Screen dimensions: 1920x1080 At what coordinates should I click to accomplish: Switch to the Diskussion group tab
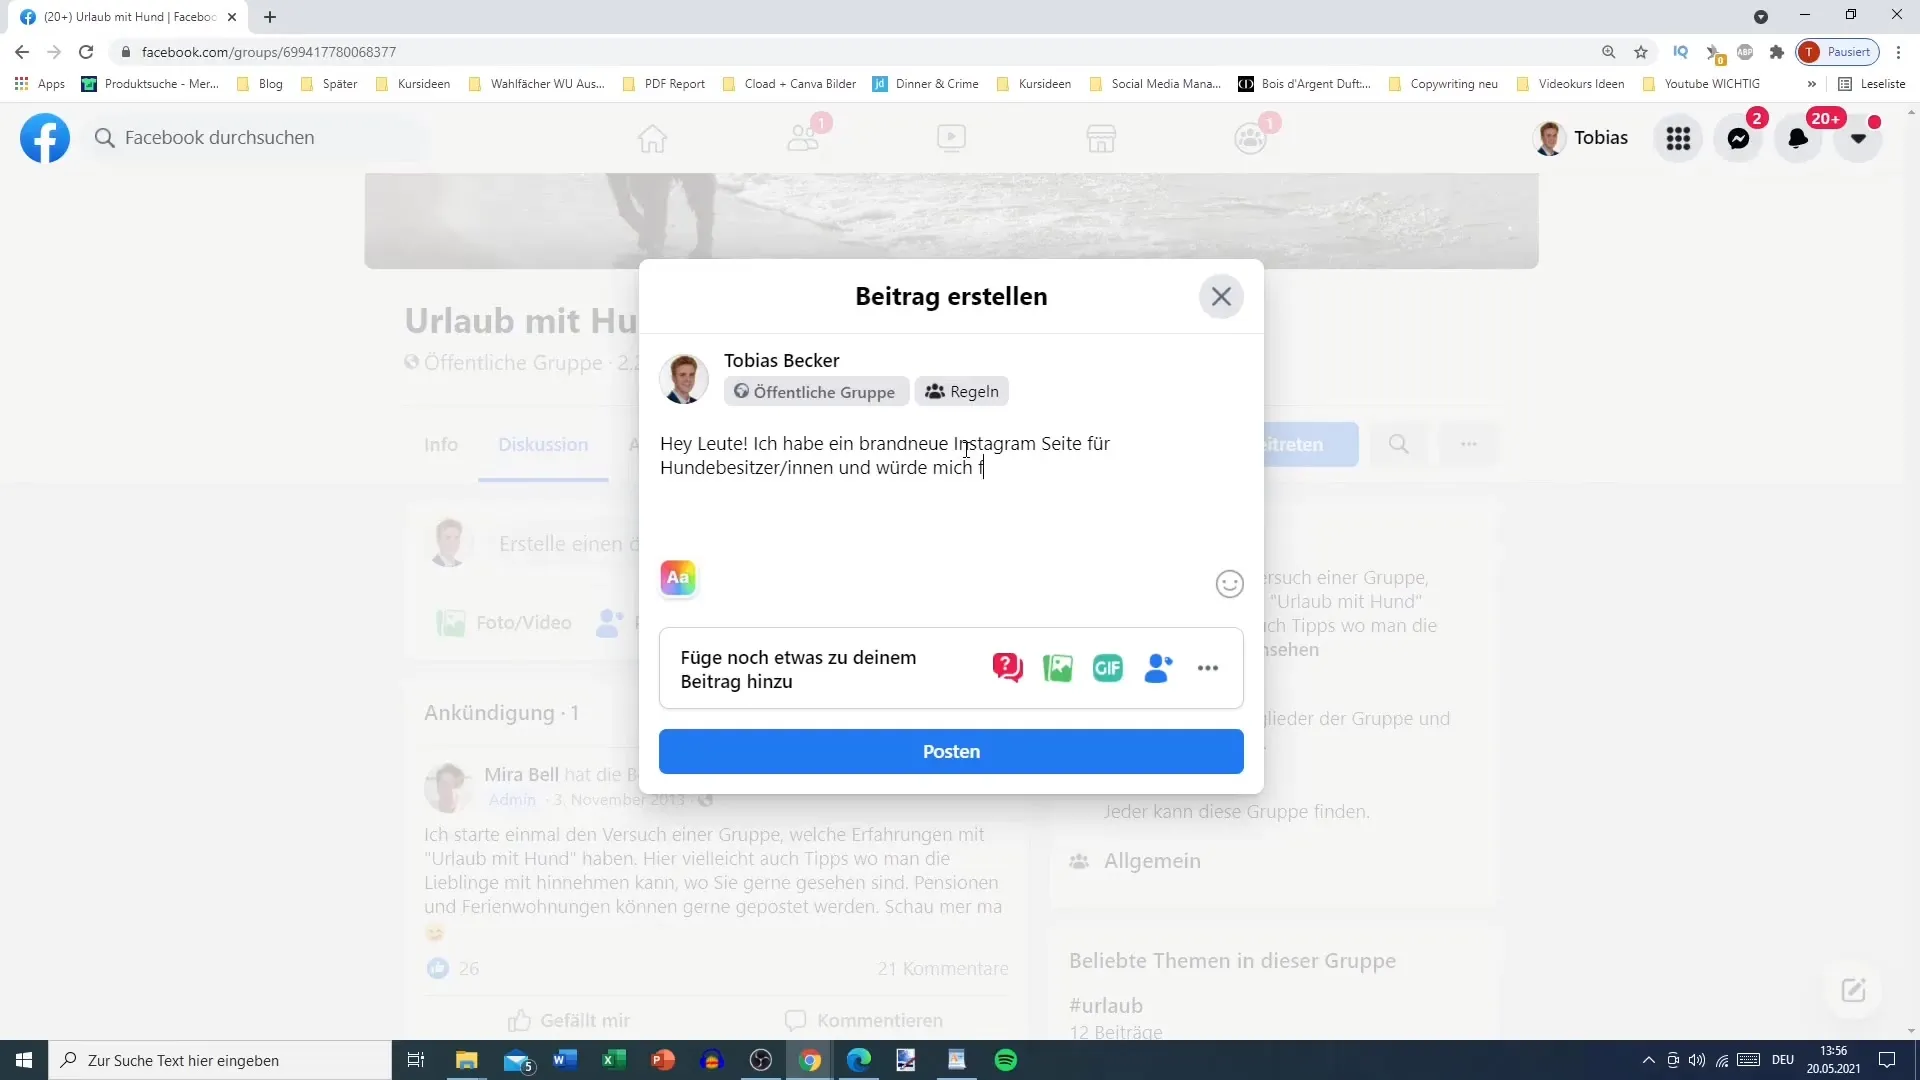pos(543,444)
